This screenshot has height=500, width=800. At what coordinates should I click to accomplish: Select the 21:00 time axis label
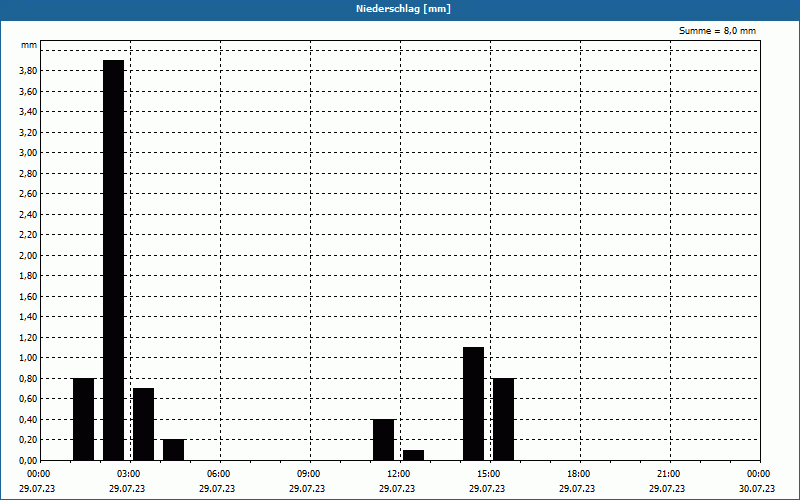(668, 474)
